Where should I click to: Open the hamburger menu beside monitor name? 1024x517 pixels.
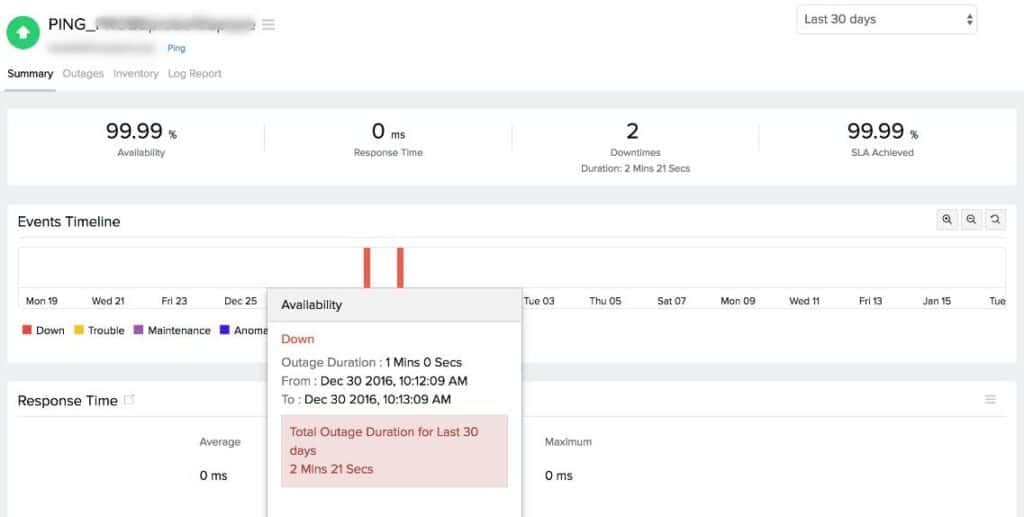(268, 25)
